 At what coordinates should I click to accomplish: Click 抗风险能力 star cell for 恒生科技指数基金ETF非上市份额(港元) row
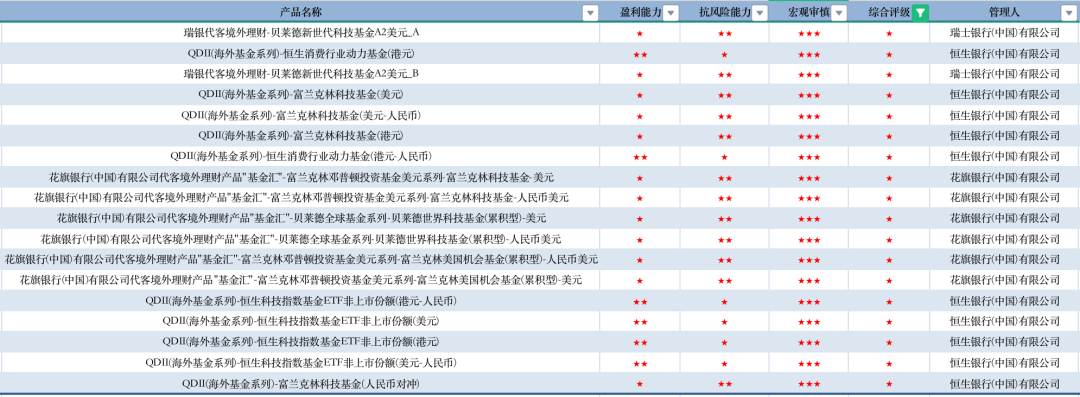(725, 342)
